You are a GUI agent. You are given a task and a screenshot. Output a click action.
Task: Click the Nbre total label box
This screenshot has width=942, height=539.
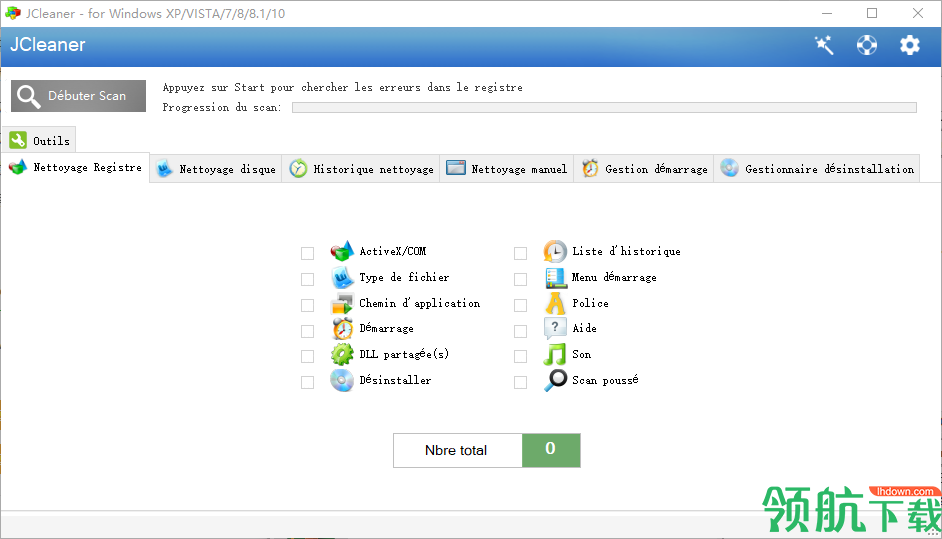click(458, 450)
